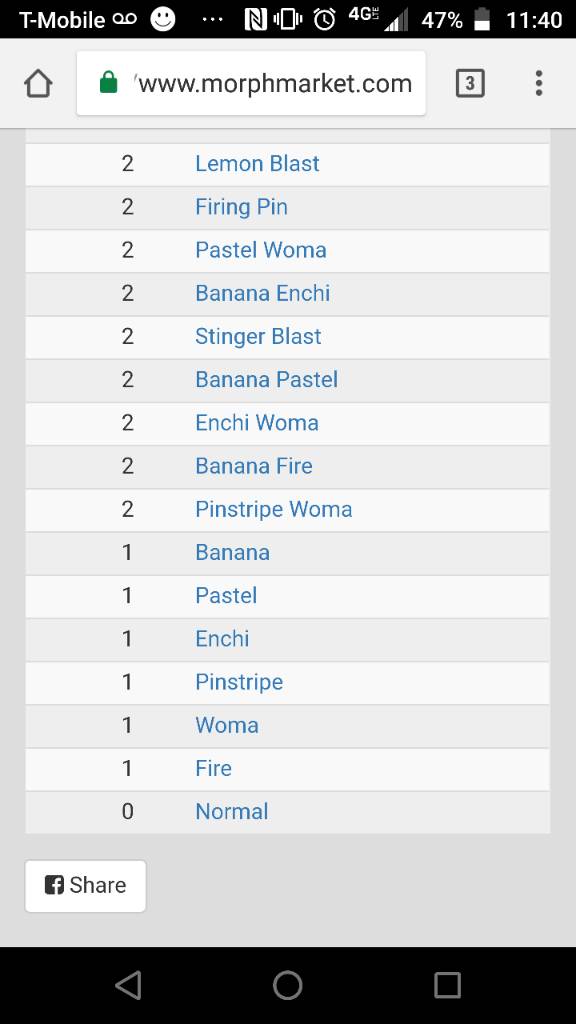Viewport: 576px width, 1024px height.
Task: Open the Stinger Blast morph link
Action: (x=258, y=336)
